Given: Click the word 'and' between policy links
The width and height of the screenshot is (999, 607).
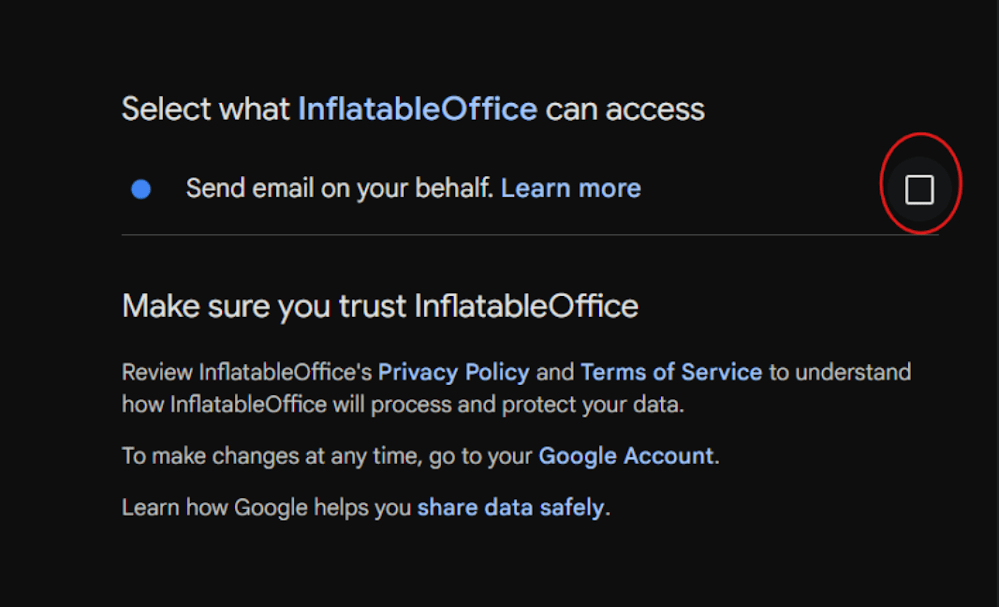Looking at the screenshot, I should (555, 372).
